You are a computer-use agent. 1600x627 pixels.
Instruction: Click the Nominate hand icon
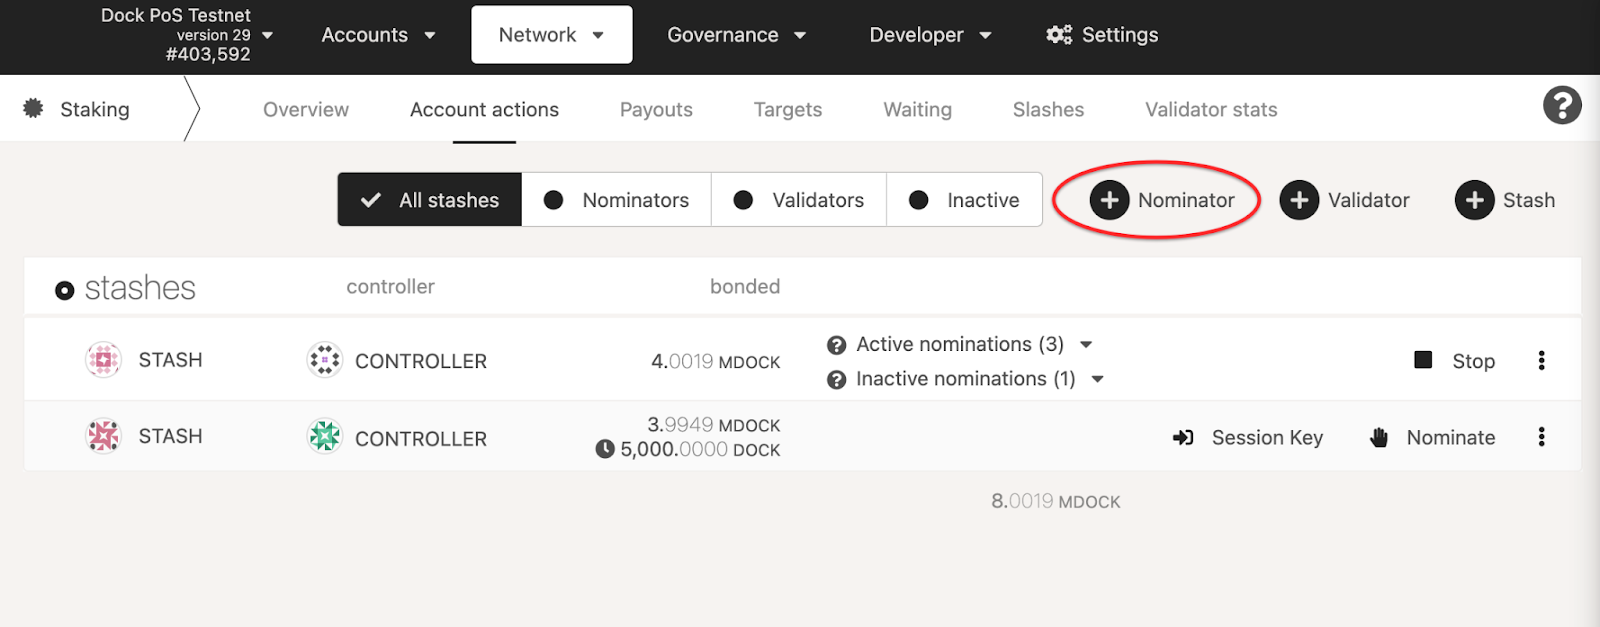pyautogui.click(x=1379, y=437)
